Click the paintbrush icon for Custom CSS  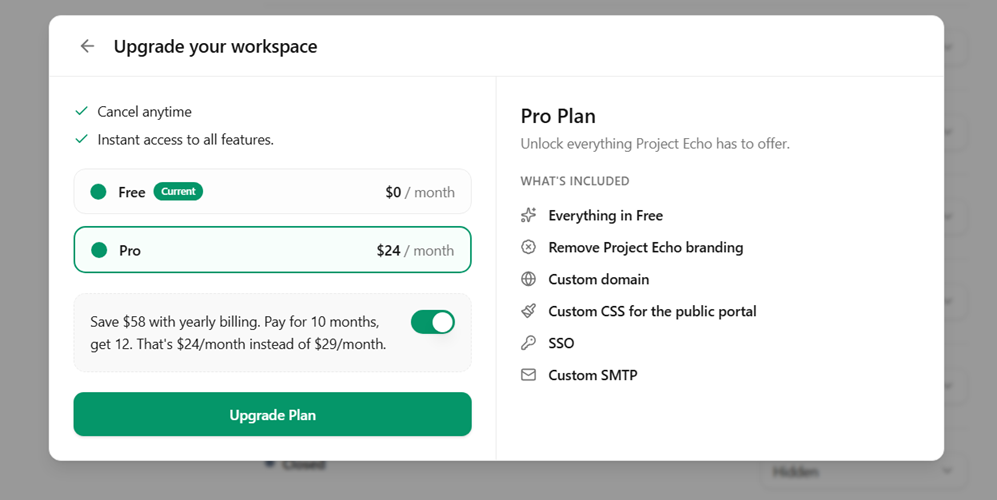pos(528,310)
